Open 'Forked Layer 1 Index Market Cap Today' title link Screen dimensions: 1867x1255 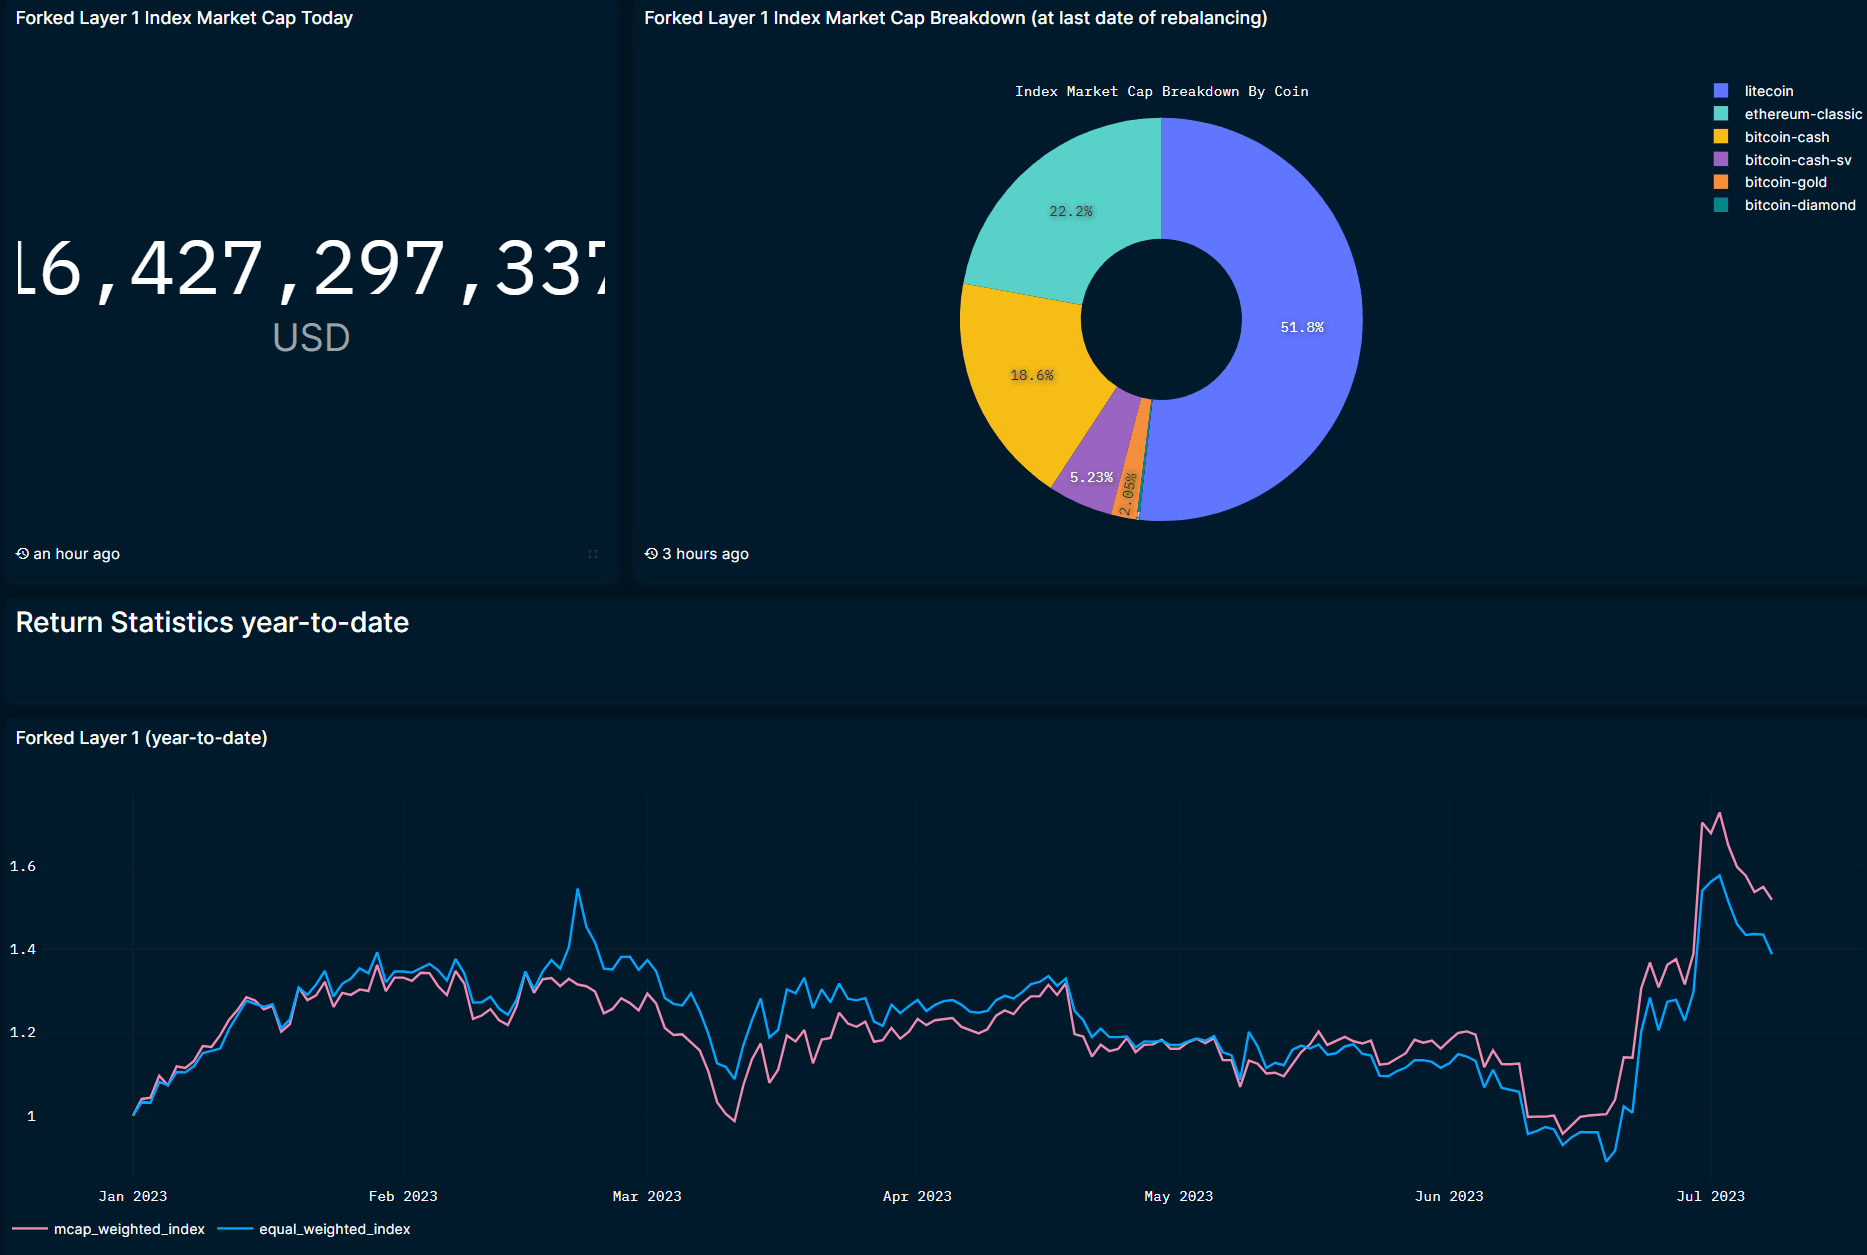[184, 18]
